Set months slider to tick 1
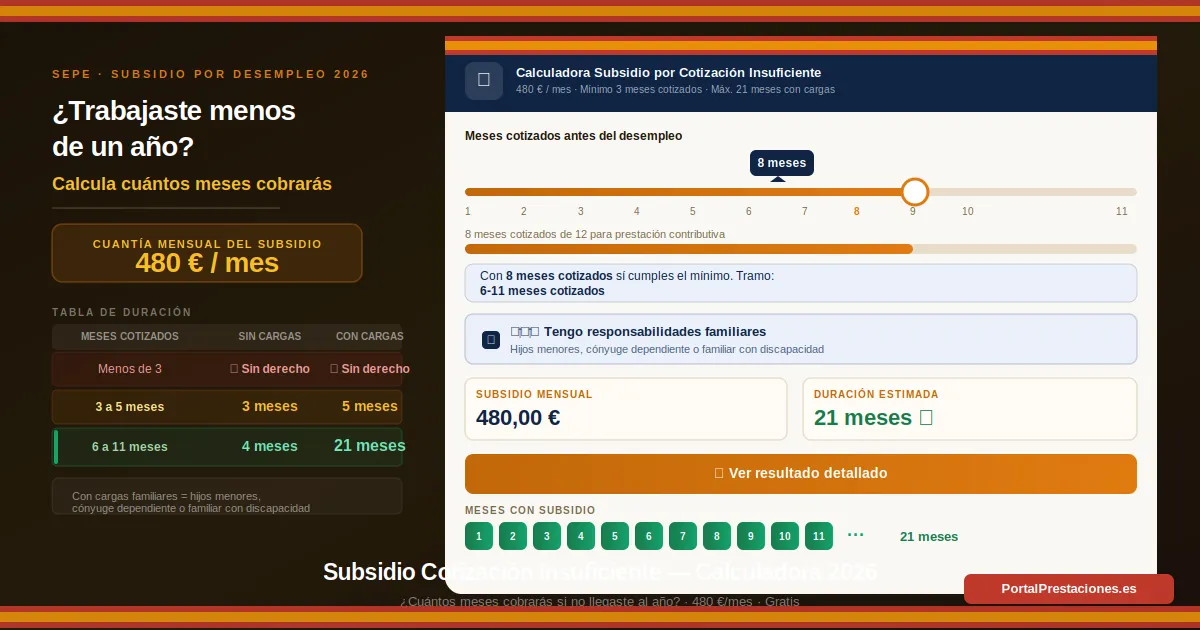Screen dimensions: 1200x630 click(468, 212)
